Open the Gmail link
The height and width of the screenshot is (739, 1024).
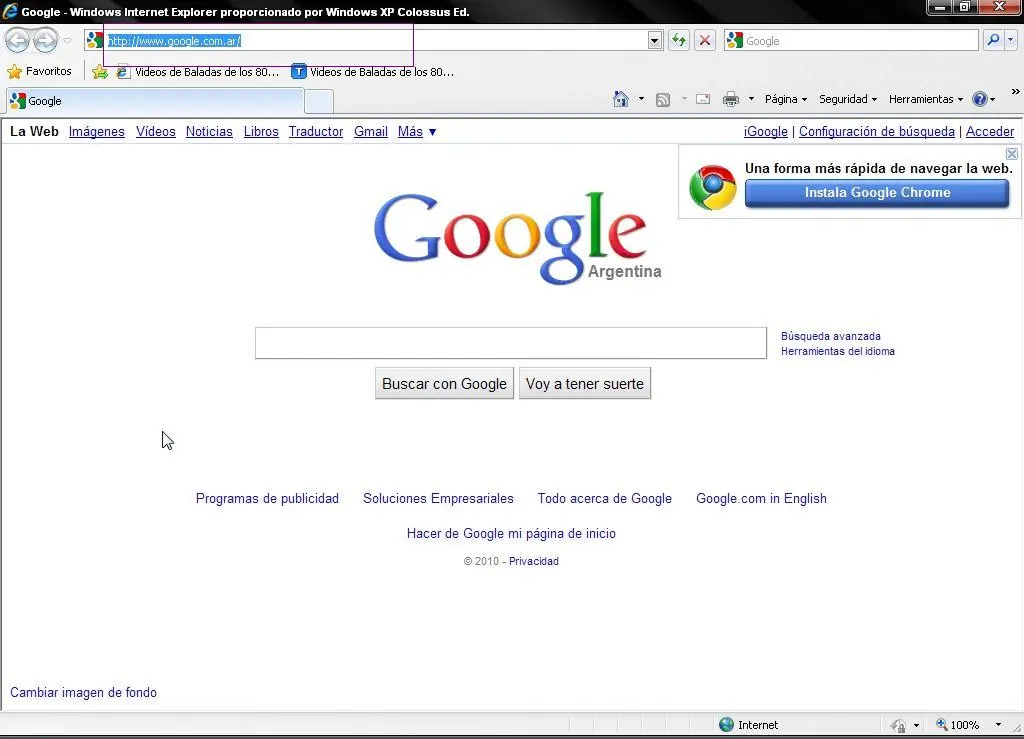click(371, 131)
